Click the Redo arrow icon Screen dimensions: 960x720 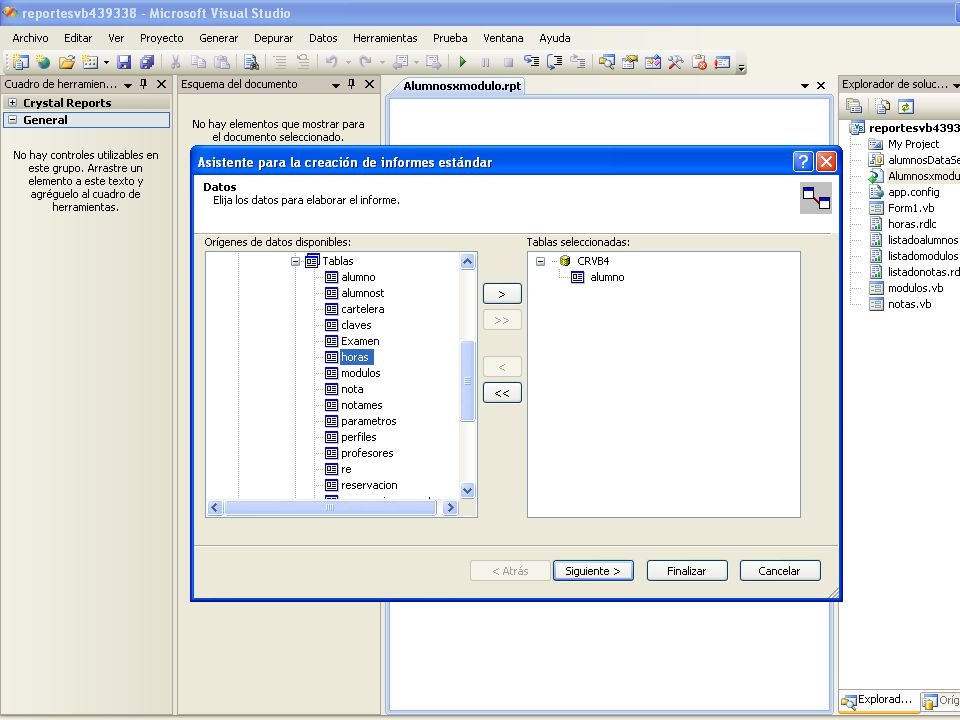tap(366, 62)
